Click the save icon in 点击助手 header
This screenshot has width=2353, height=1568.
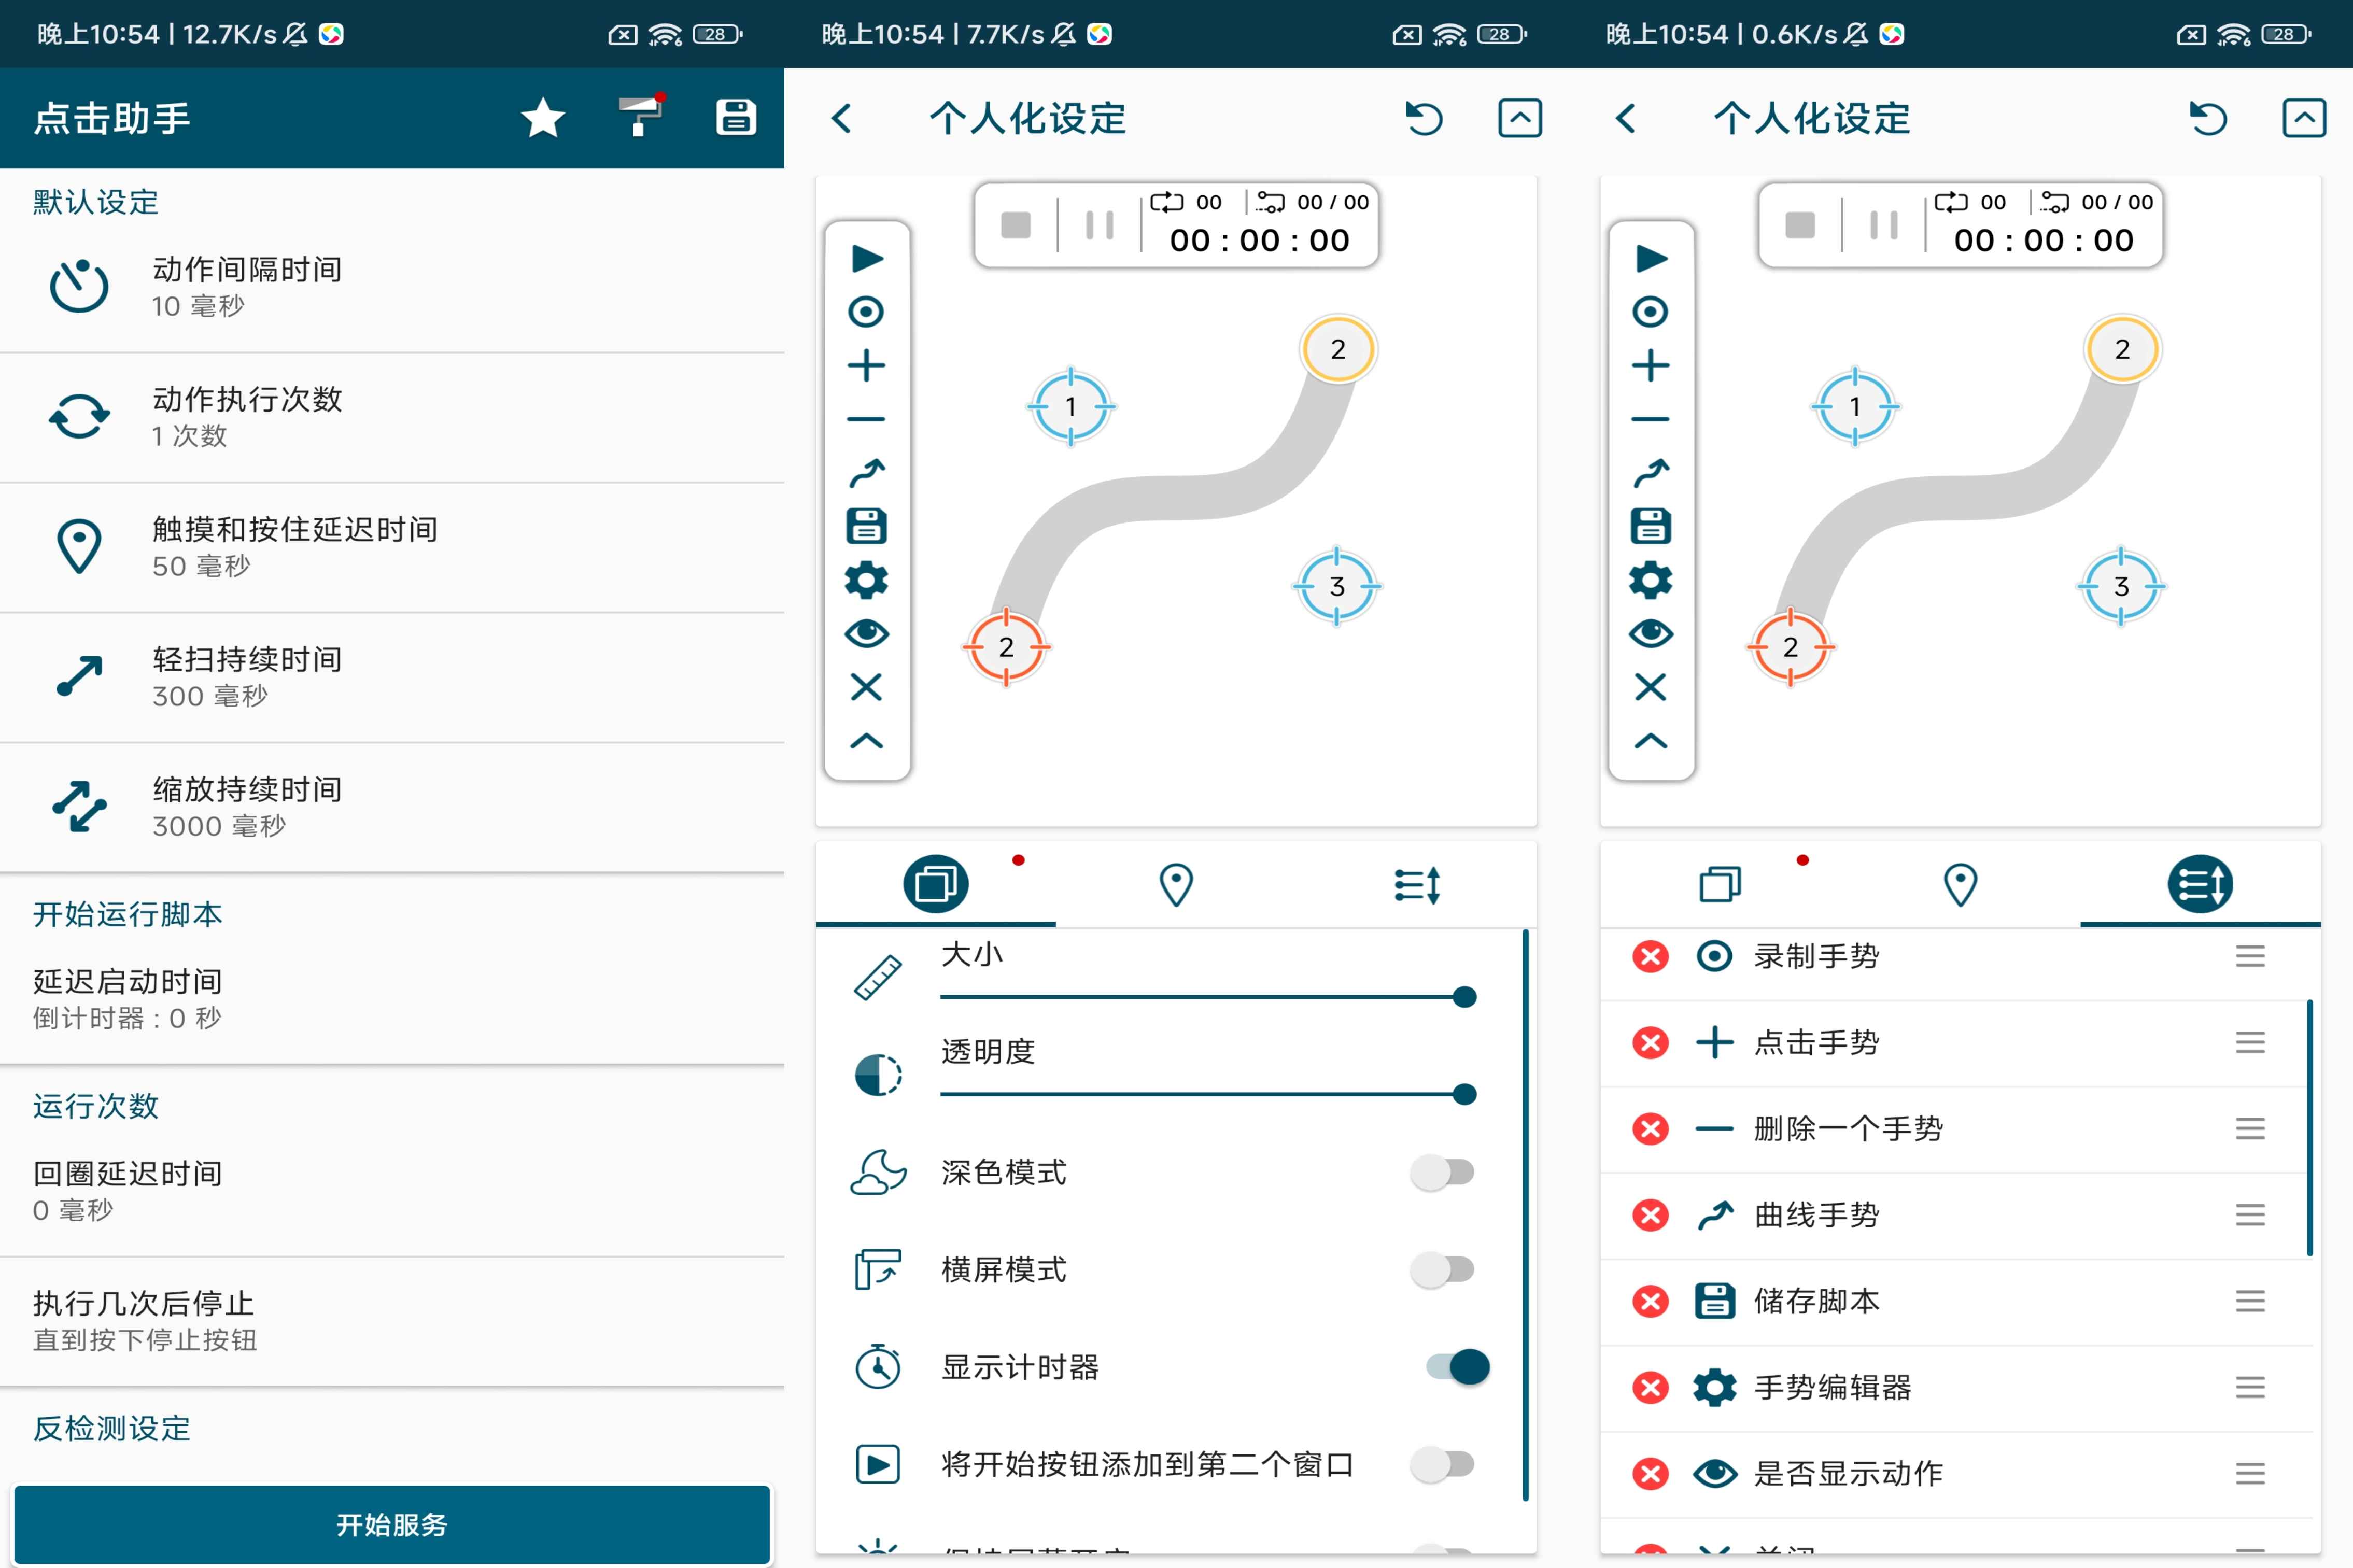736,117
